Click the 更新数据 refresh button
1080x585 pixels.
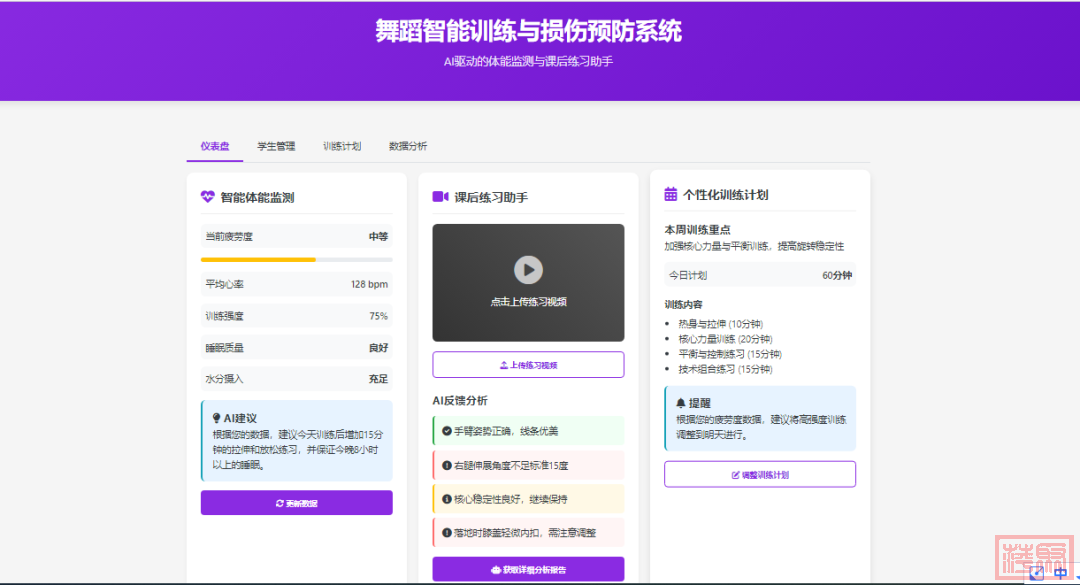point(296,503)
